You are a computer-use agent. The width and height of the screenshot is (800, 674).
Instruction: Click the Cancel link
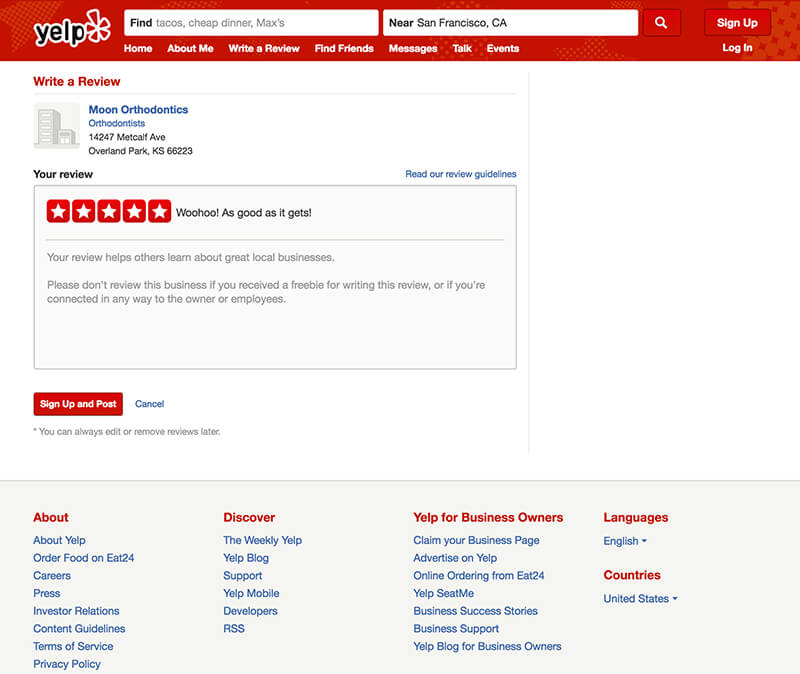[149, 404]
